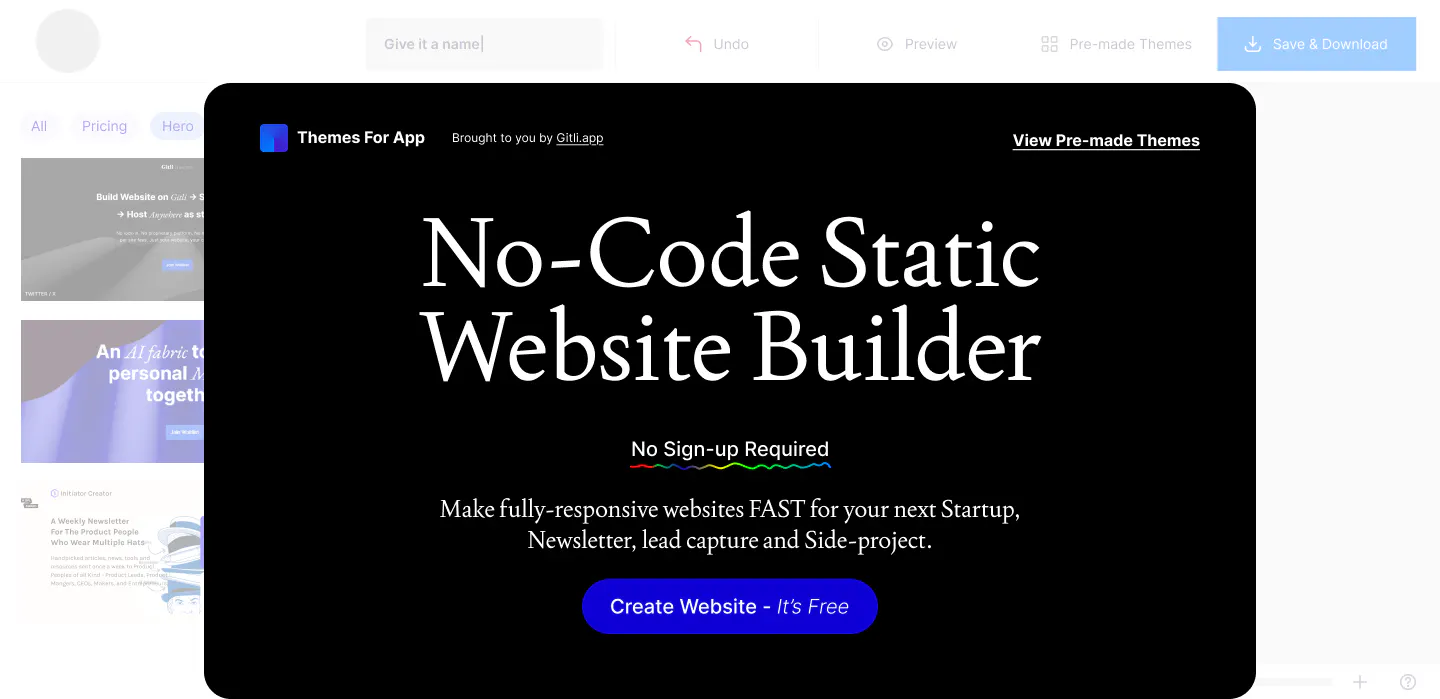Click the plus zoom-in icon
The image size is (1440, 699).
[1360, 682]
